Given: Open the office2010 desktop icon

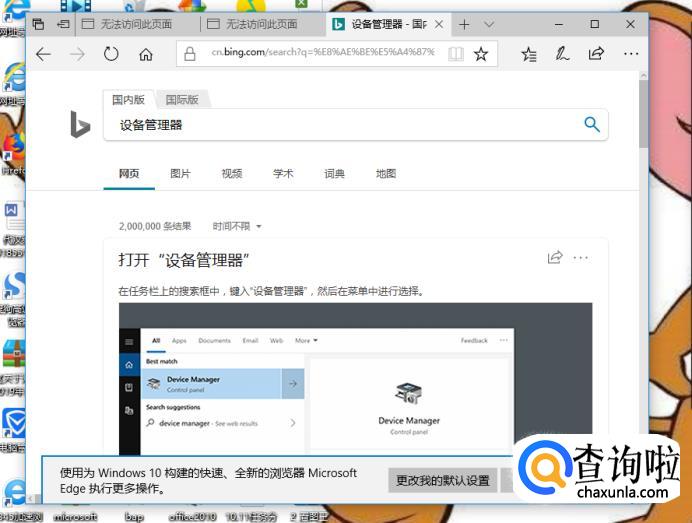Looking at the screenshot, I should (192, 516).
